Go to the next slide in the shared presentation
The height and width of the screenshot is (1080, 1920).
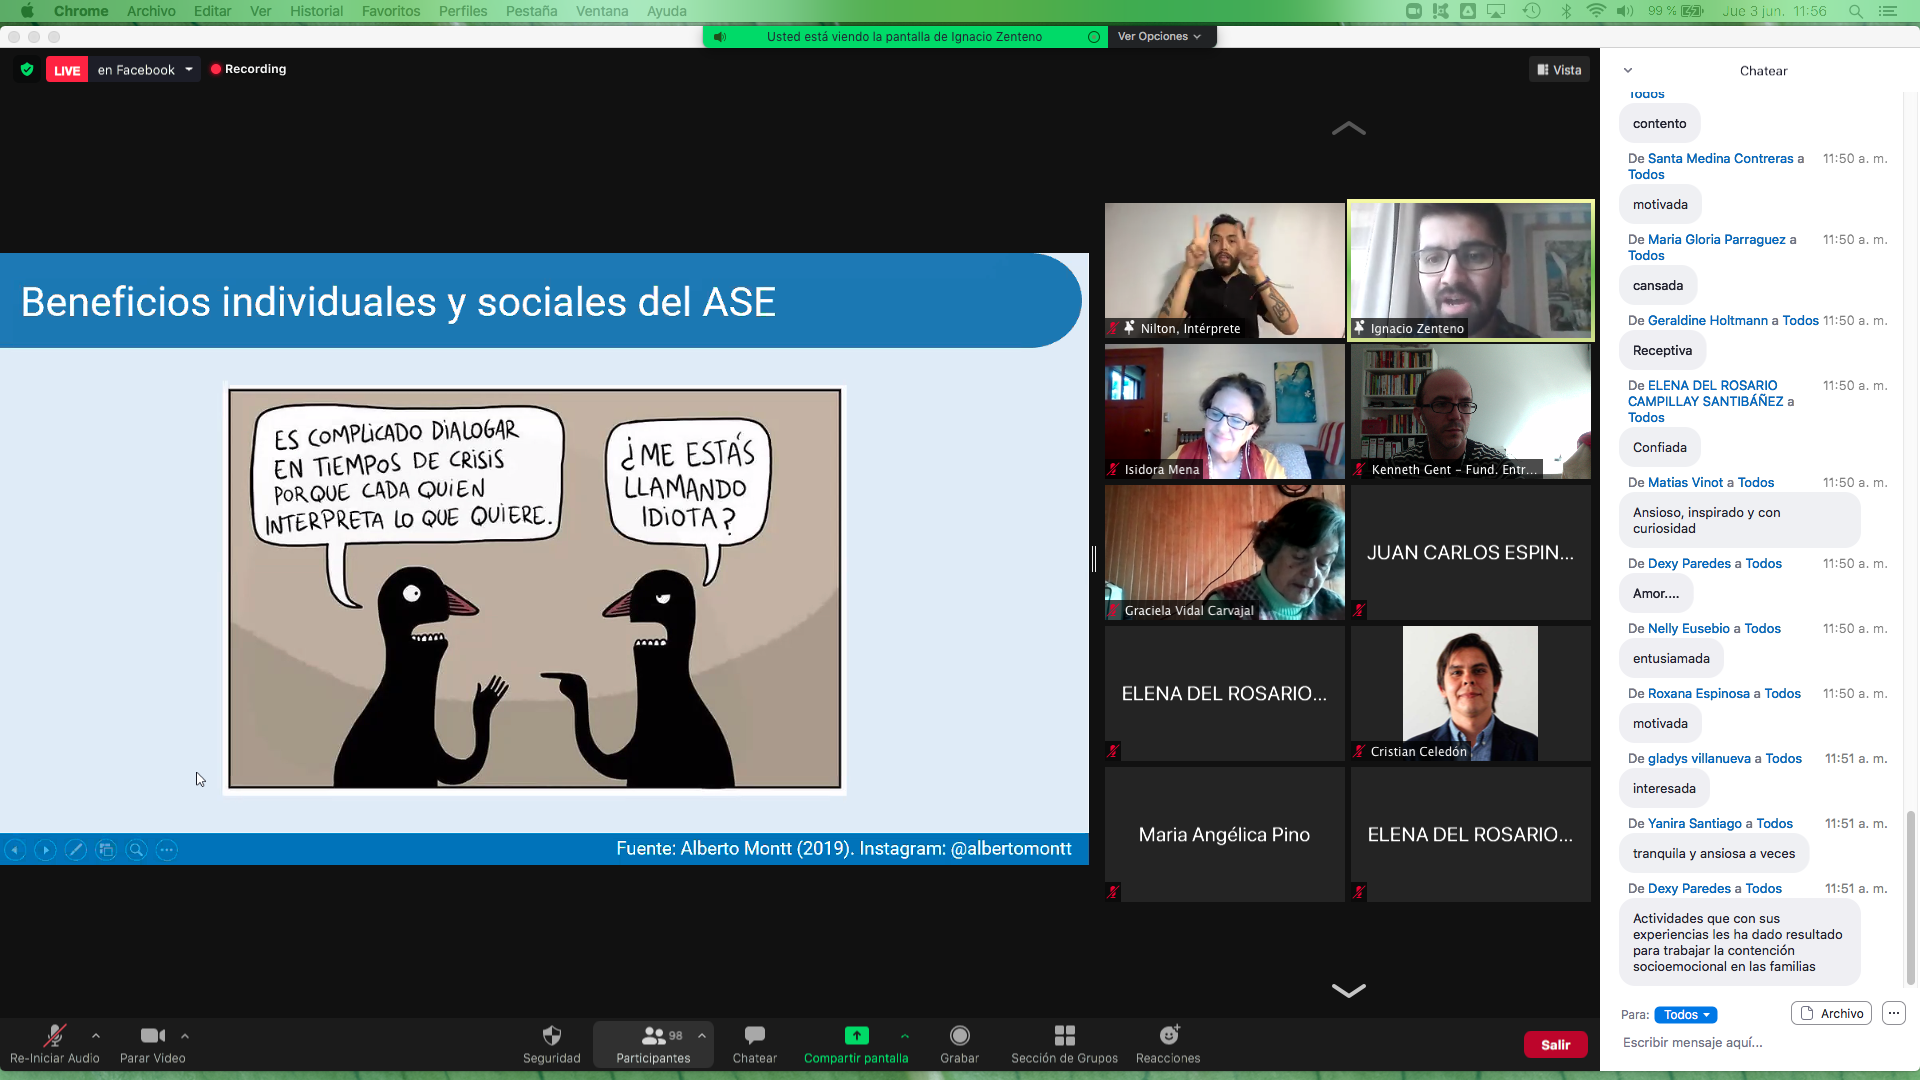[x=45, y=850]
